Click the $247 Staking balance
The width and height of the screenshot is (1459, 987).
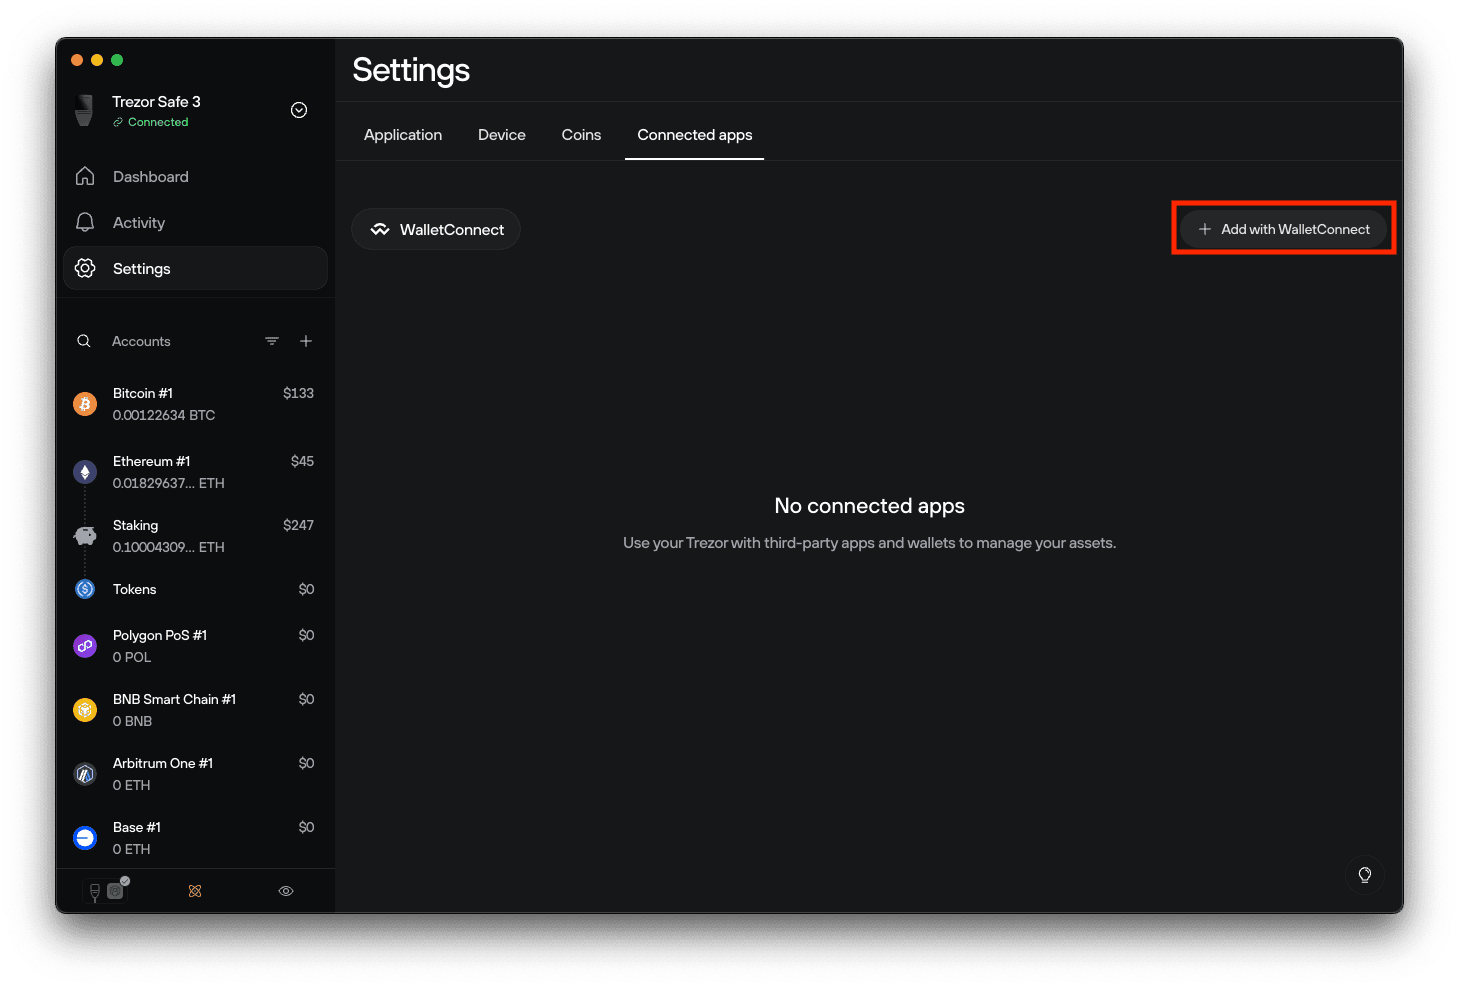pos(298,525)
